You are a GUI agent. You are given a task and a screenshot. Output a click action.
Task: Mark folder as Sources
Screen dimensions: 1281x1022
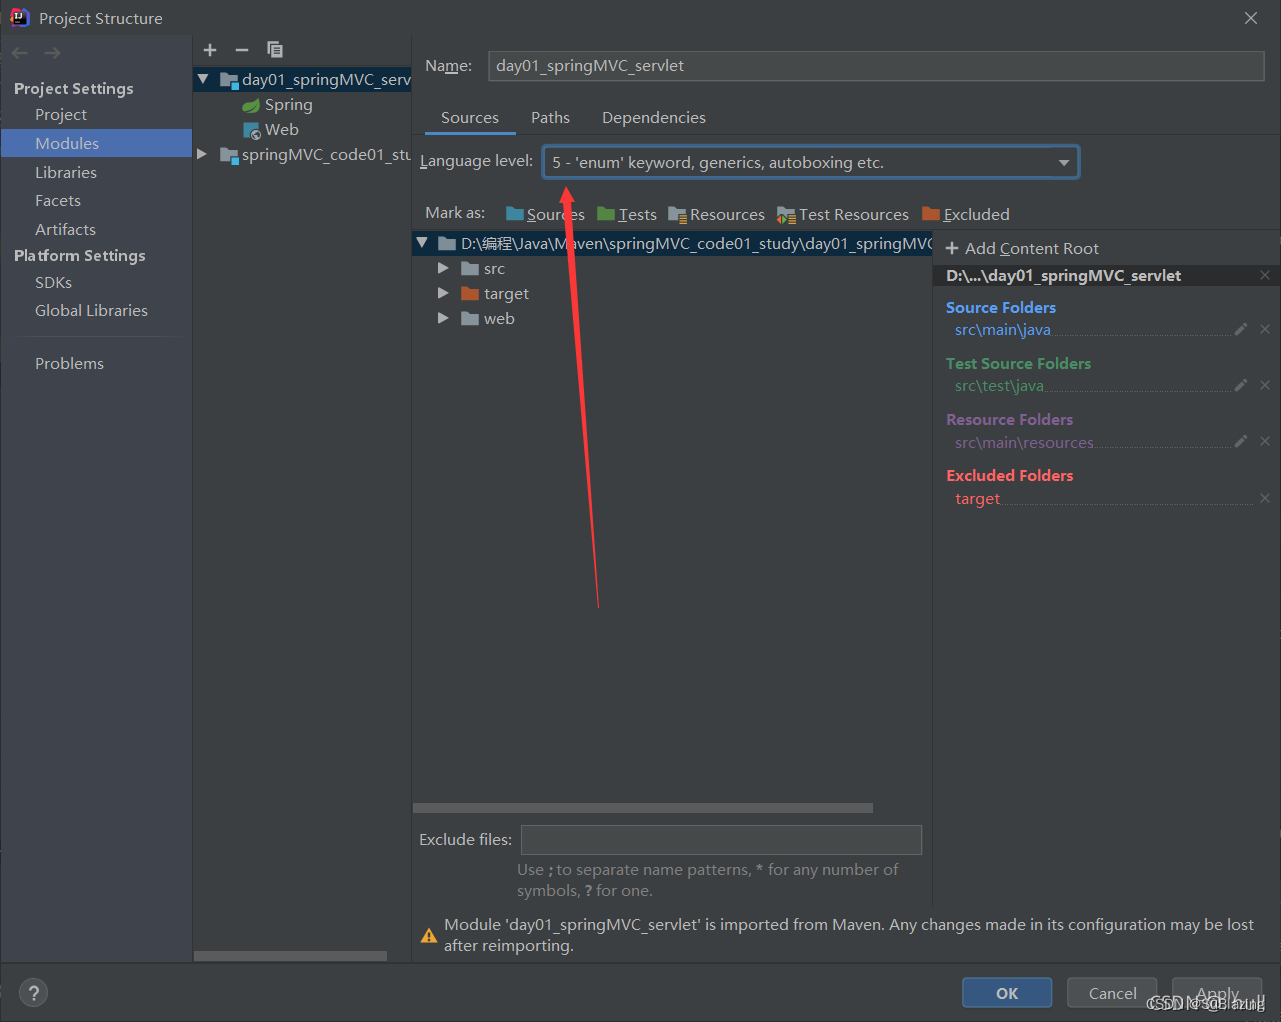tap(545, 214)
